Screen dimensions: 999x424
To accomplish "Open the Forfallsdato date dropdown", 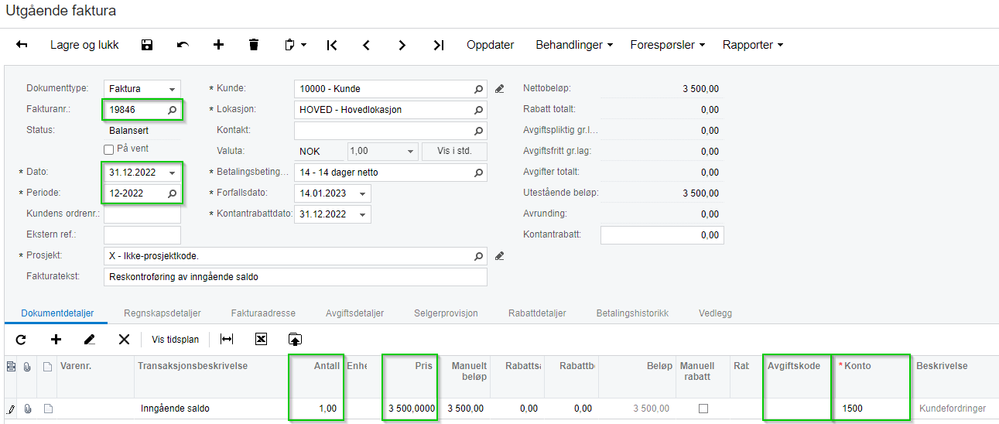I will point(363,193).
